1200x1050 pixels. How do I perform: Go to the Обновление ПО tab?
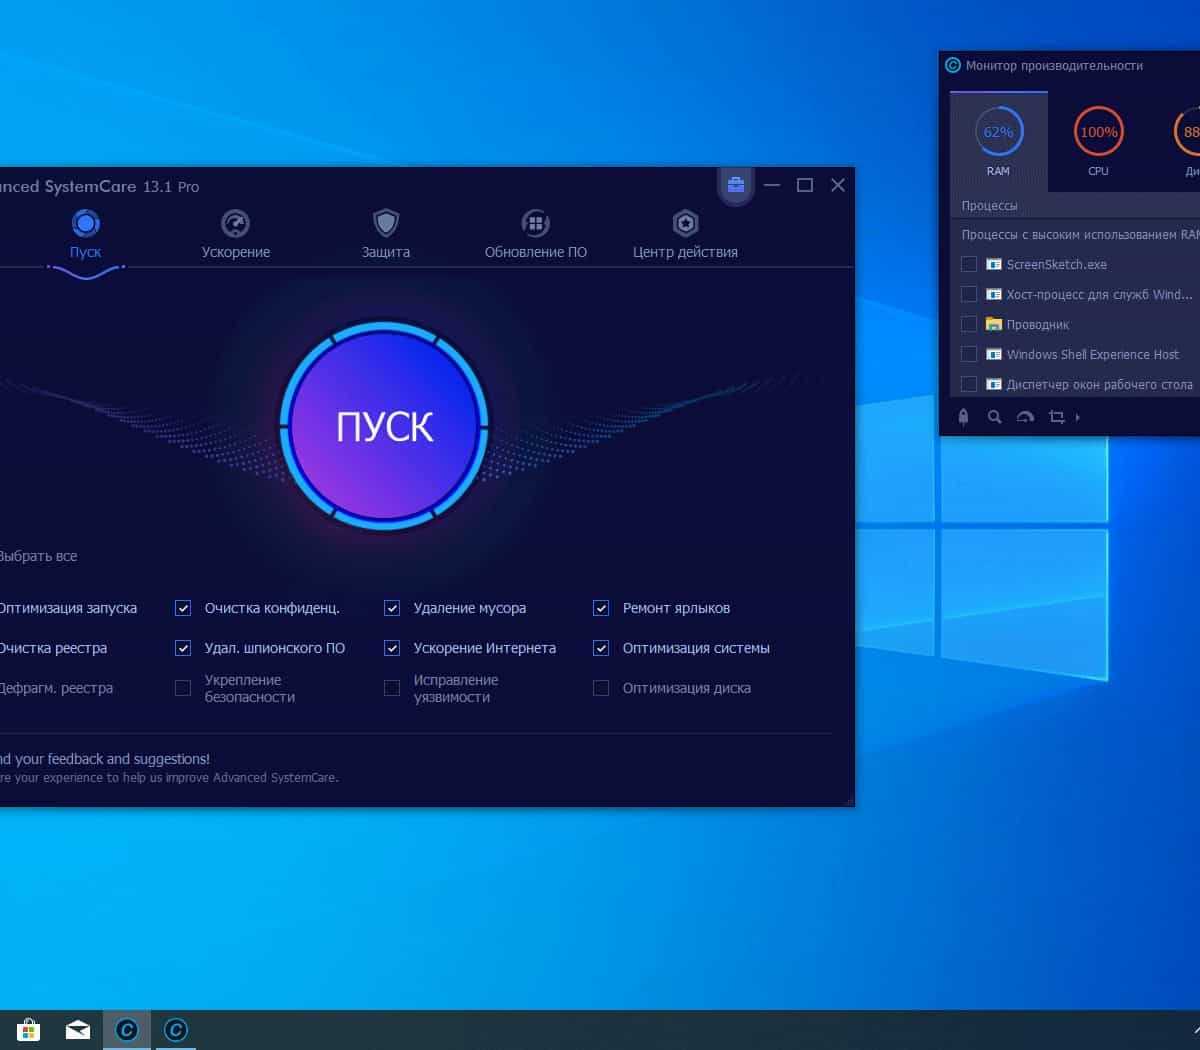[536, 234]
